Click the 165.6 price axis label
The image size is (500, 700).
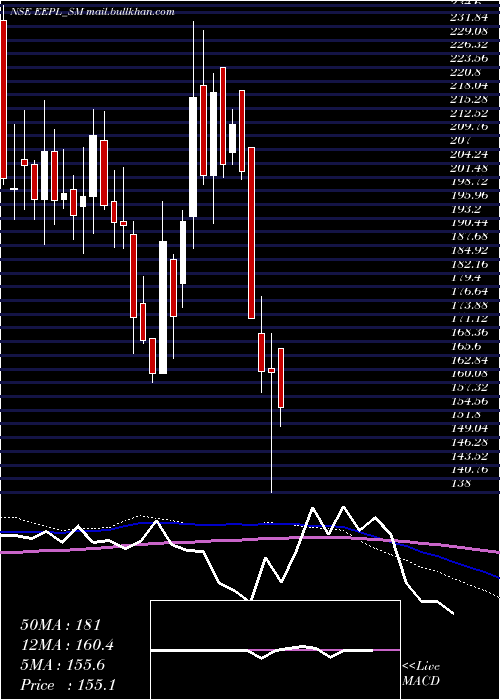tap(467, 346)
